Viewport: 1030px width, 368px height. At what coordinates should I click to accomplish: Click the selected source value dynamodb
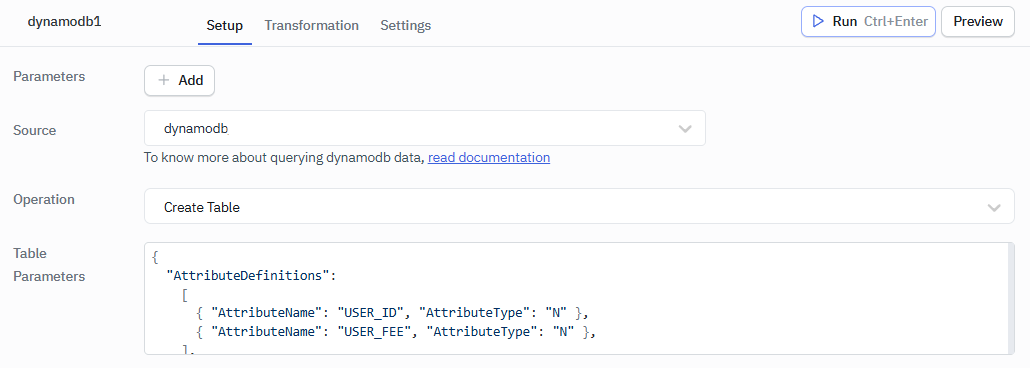(x=196, y=129)
